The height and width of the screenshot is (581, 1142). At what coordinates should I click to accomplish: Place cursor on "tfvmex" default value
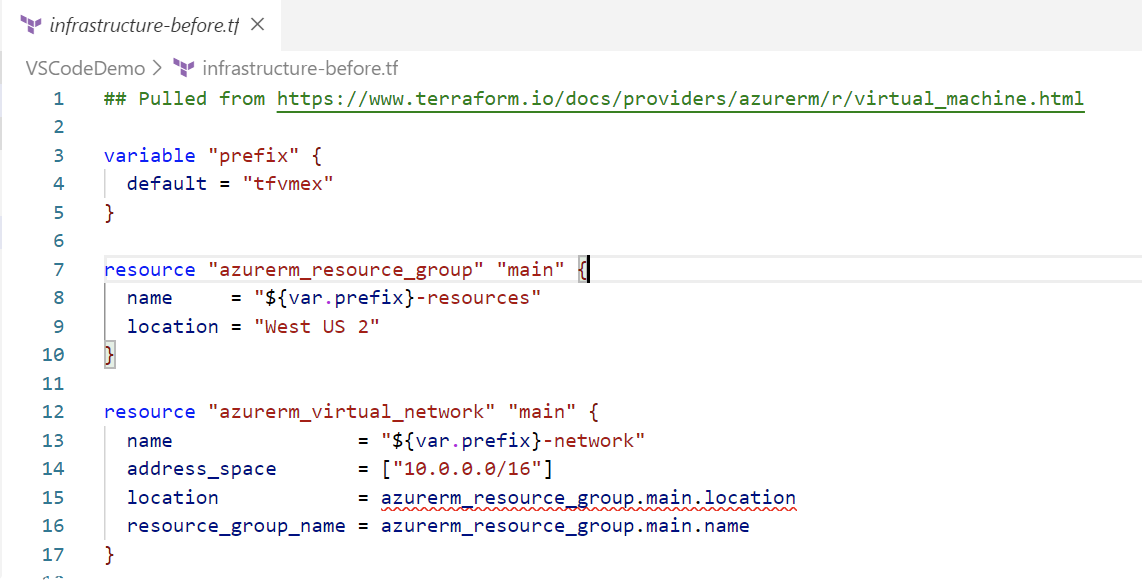[288, 183]
